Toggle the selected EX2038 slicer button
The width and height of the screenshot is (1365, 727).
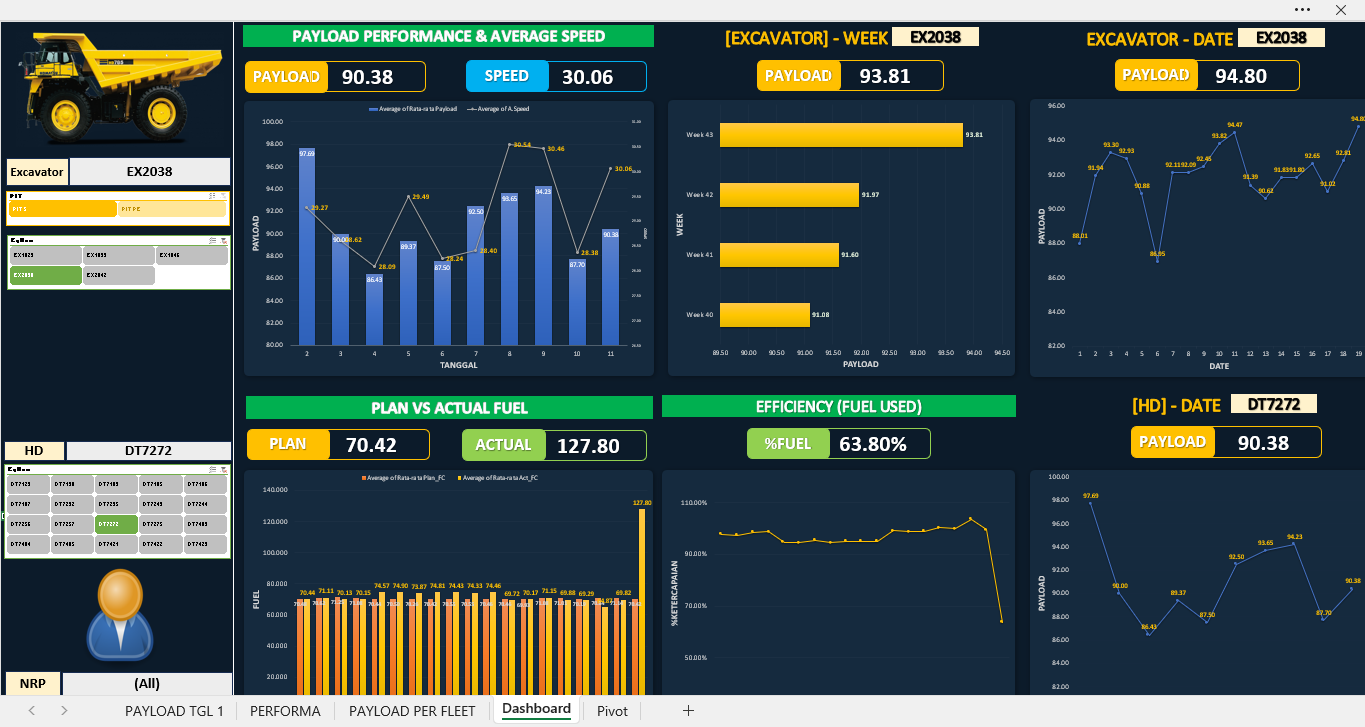point(45,275)
